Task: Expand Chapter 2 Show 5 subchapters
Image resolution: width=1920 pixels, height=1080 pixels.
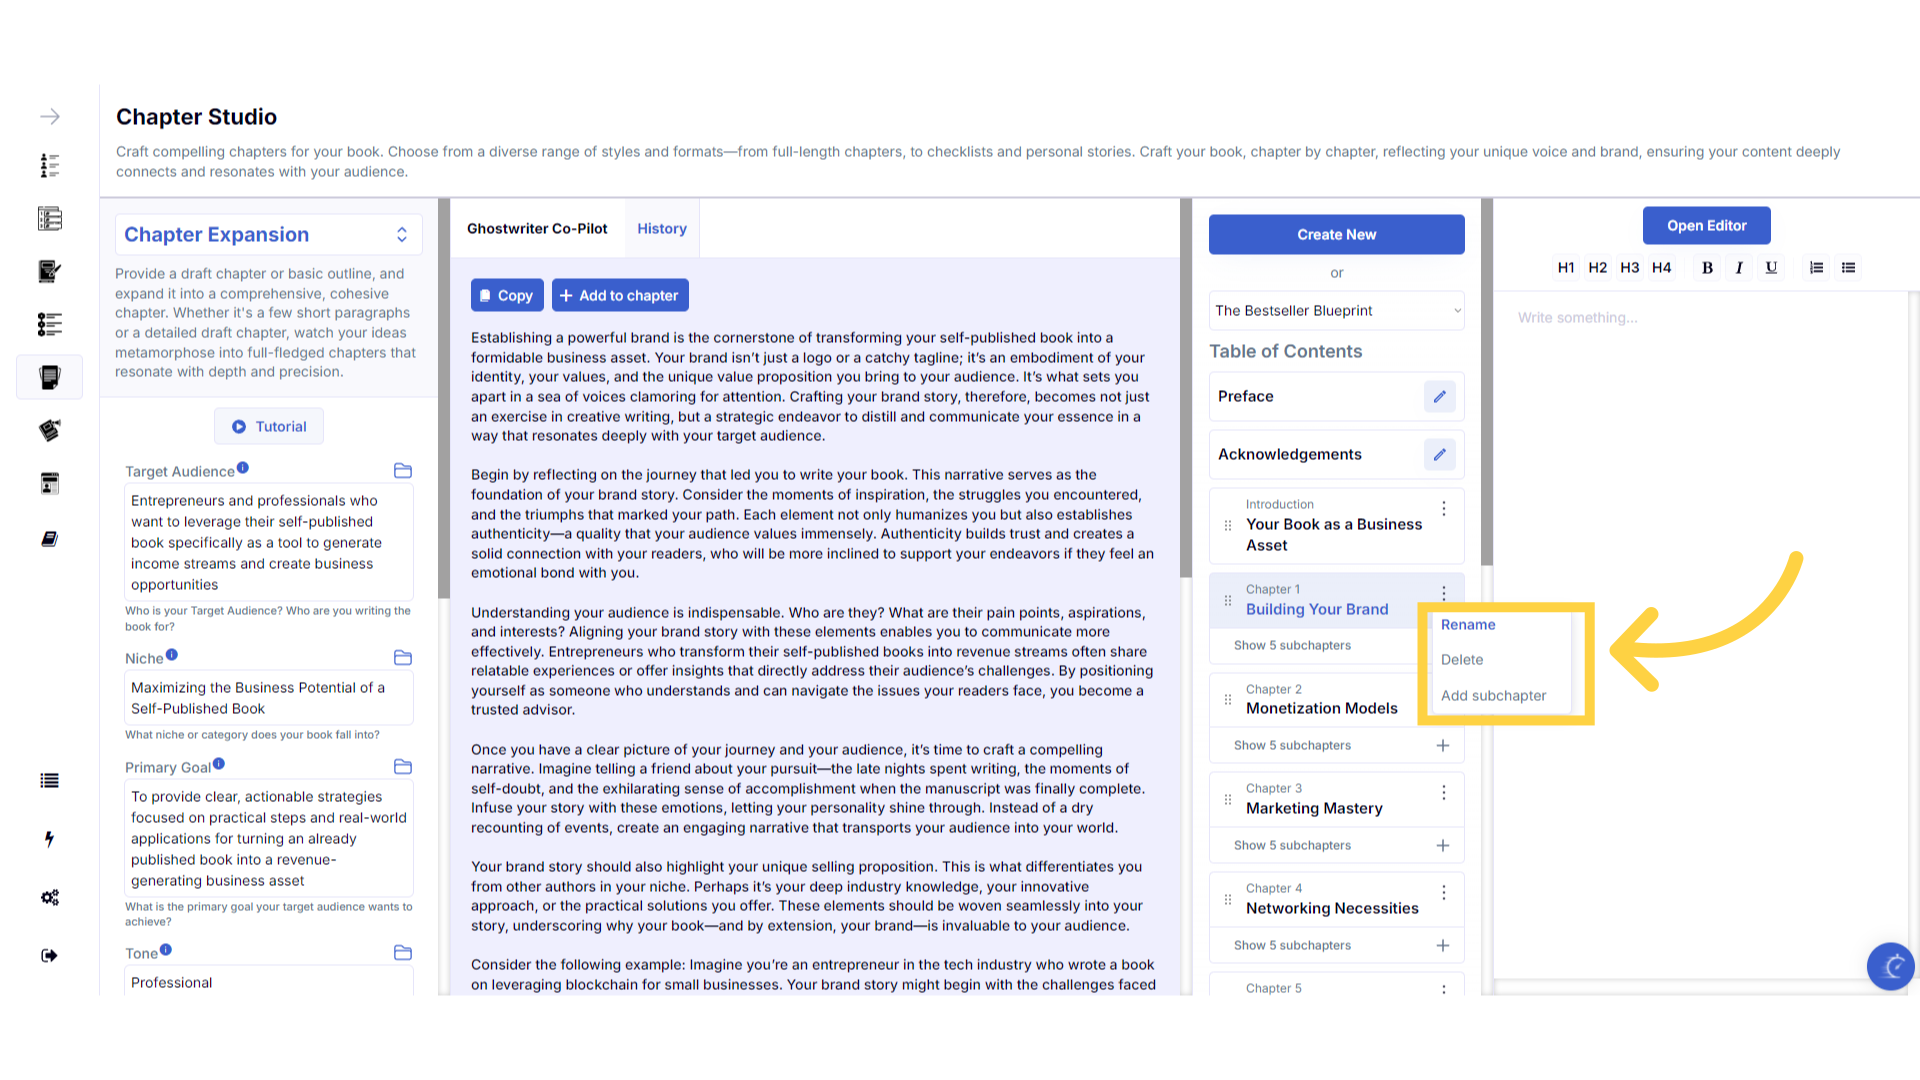Action: tap(1292, 746)
